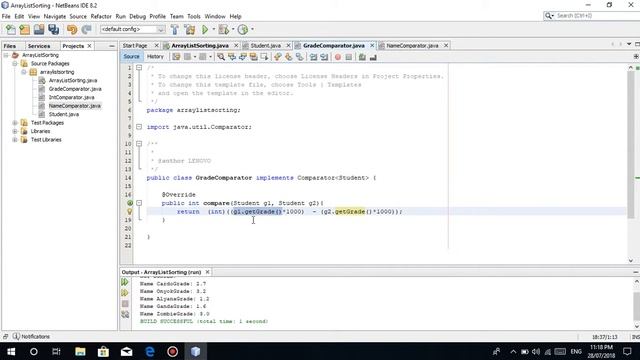Screen dimensions: 640x360
Task: Click the Stop Macro Recording icon
Action: (x=349, y=57)
